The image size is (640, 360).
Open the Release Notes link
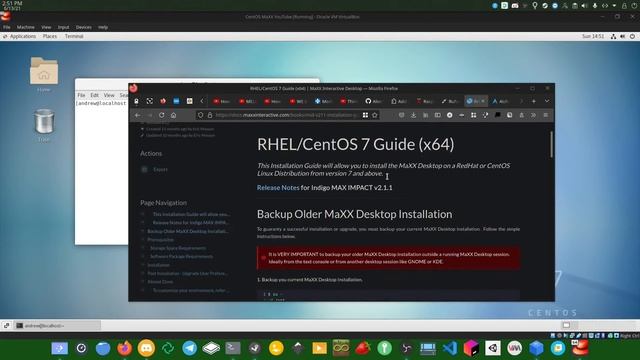click(x=278, y=187)
